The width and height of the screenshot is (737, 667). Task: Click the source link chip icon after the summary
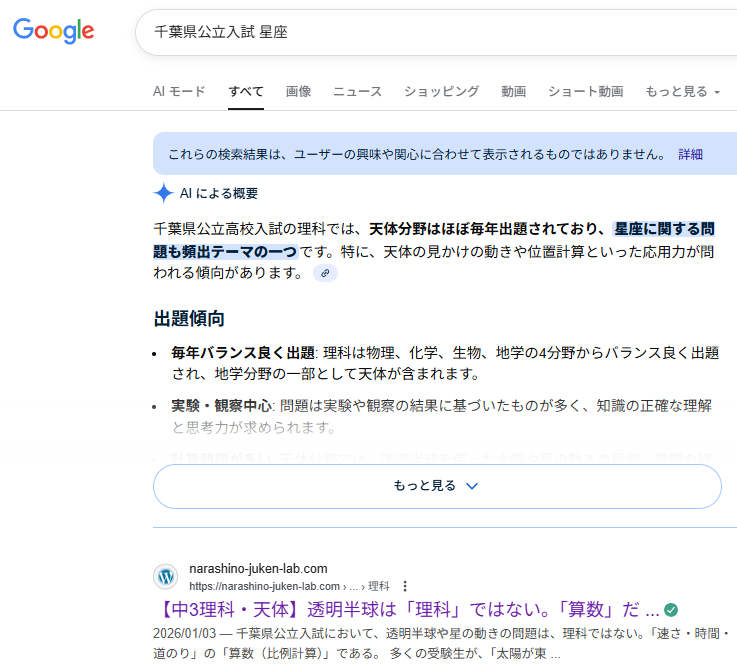[325, 273]
